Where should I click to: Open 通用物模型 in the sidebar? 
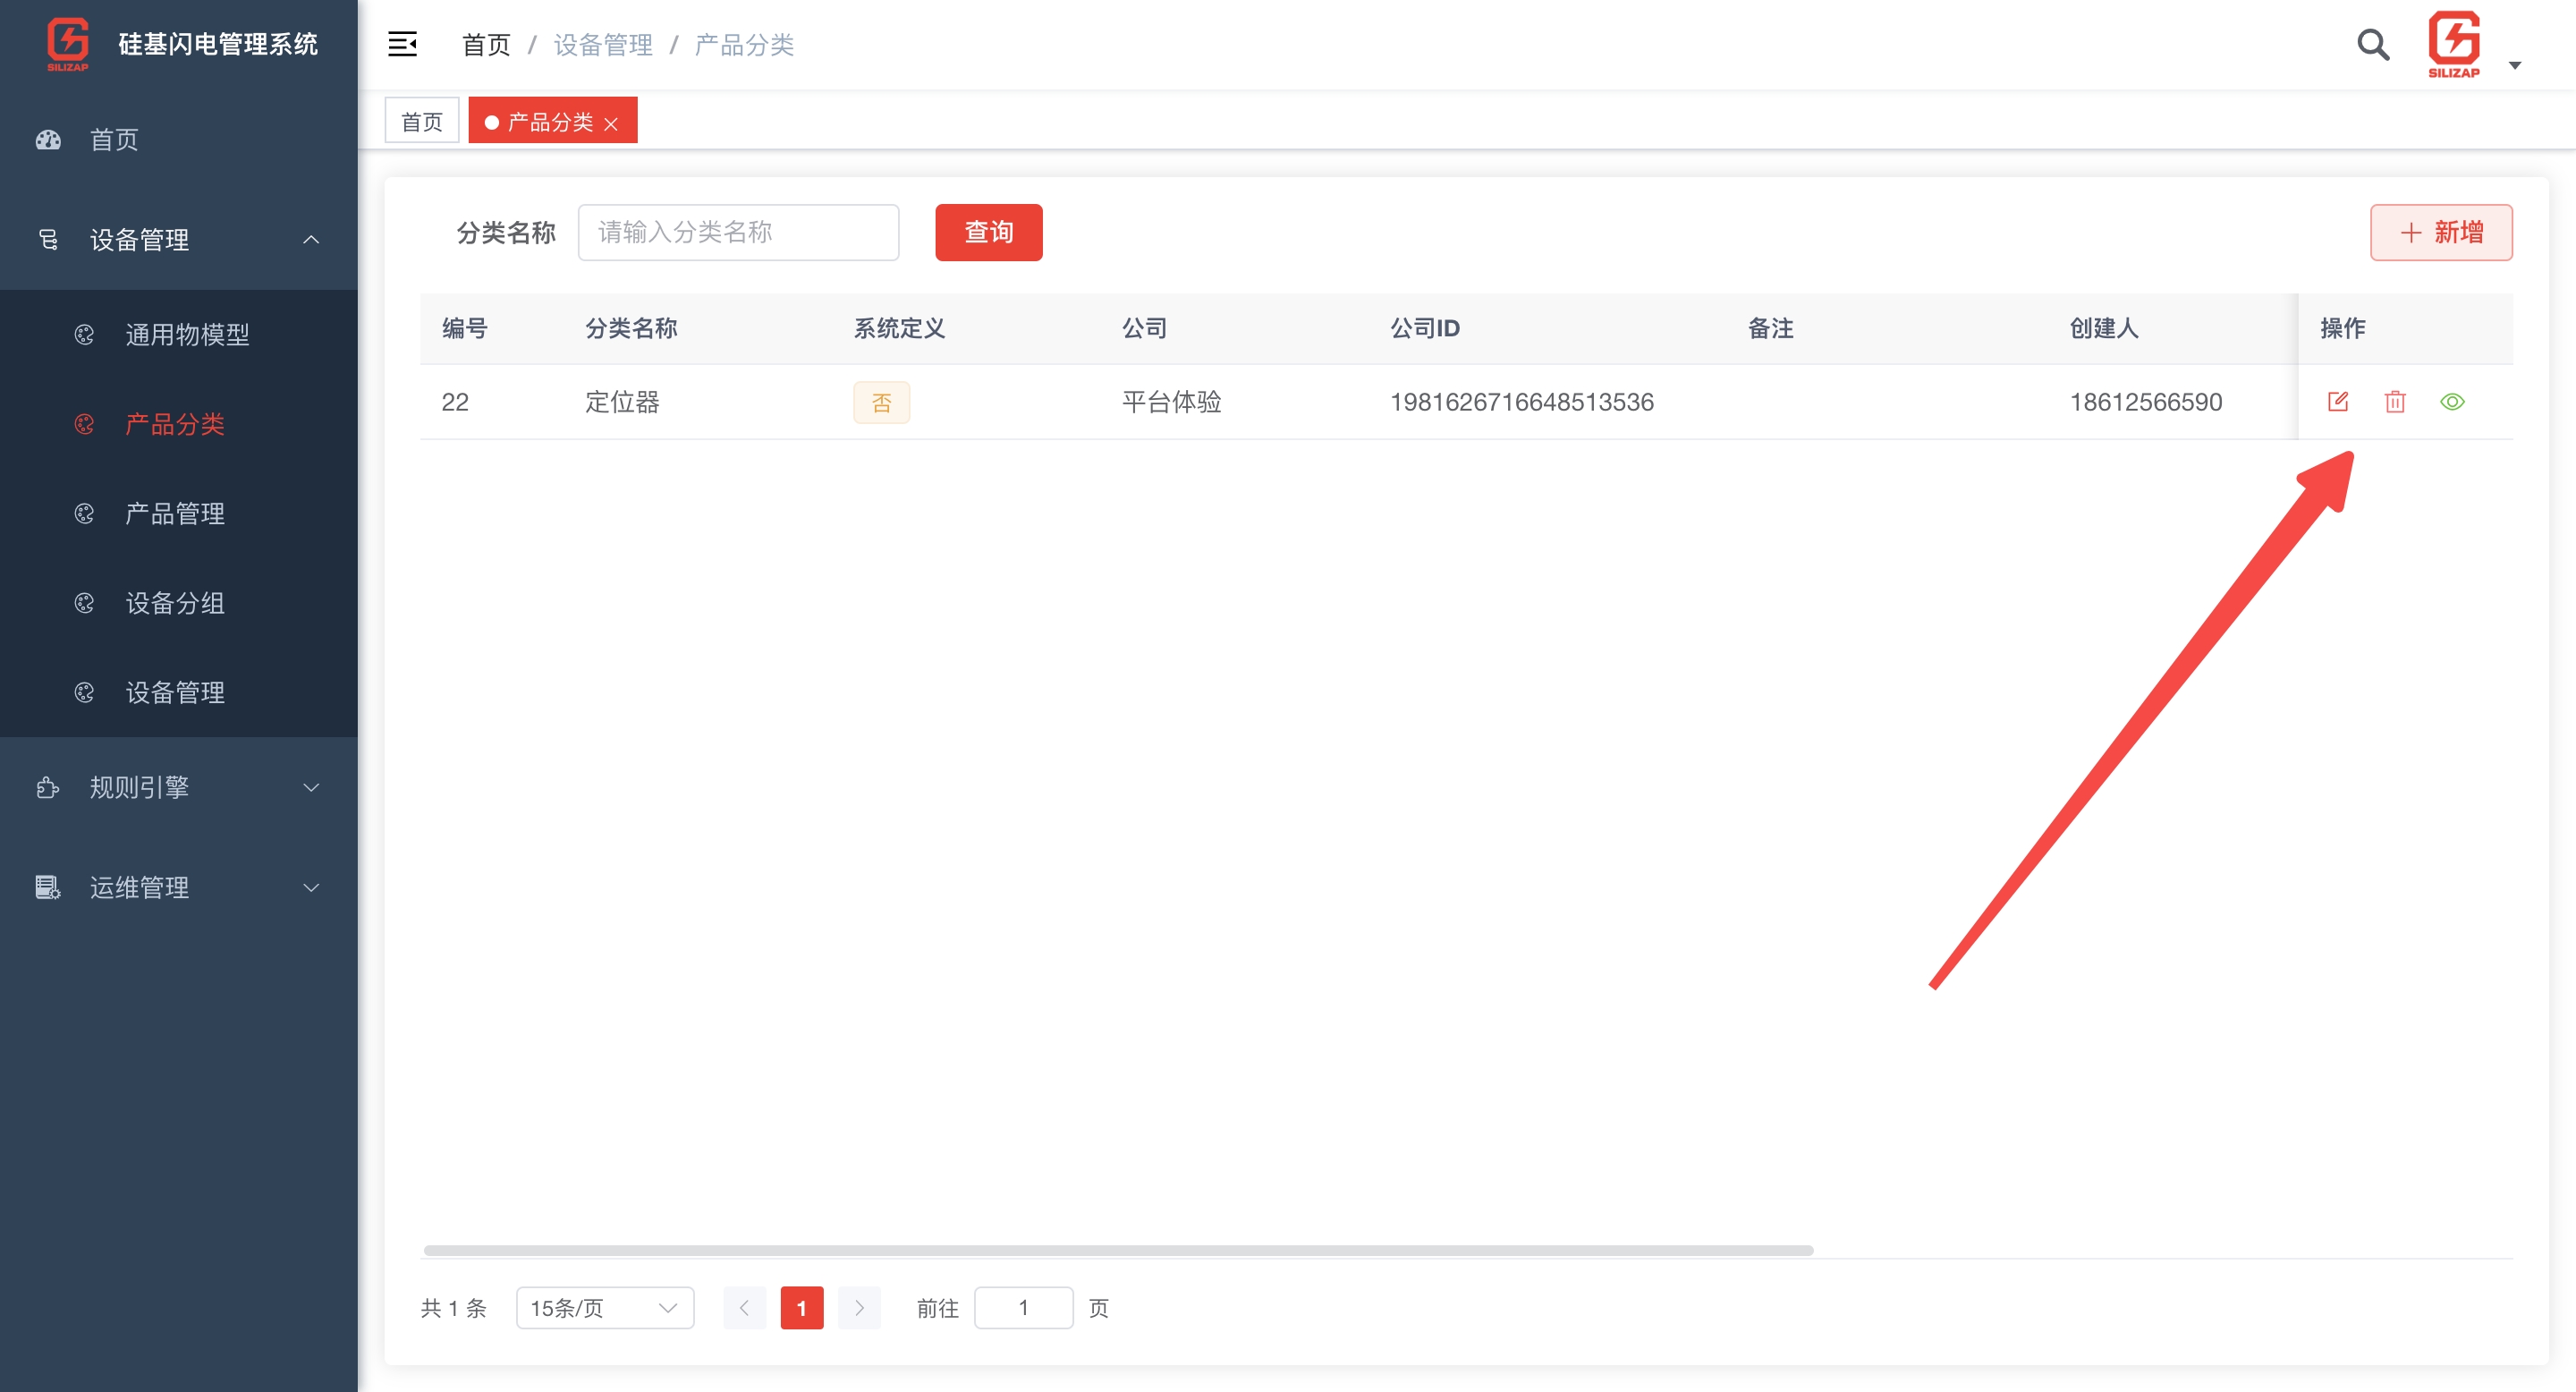pyautogui.click(x=187, y=335)
